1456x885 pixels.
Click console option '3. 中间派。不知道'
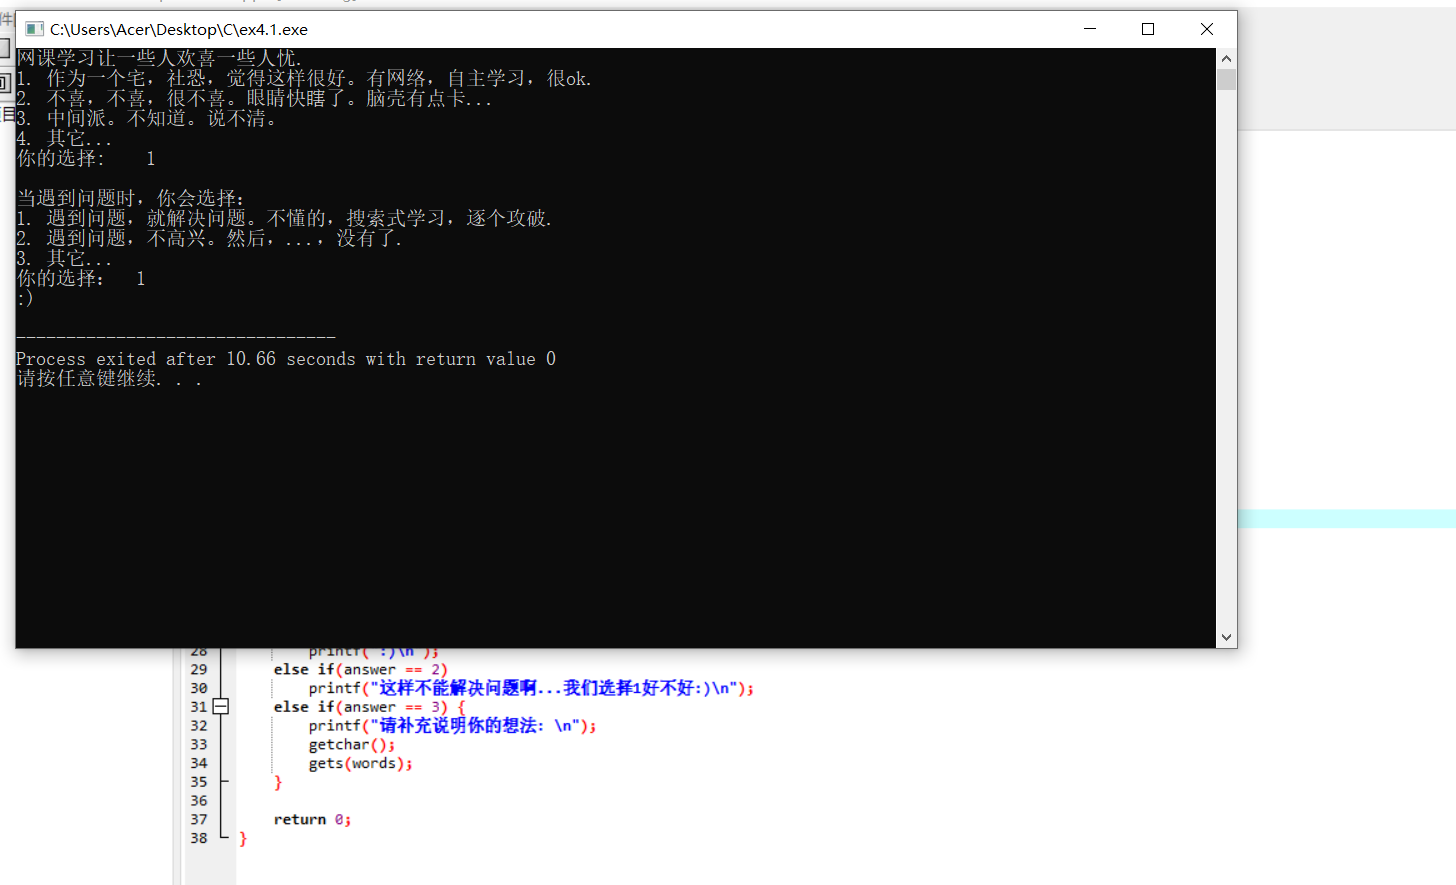[146, 119]
